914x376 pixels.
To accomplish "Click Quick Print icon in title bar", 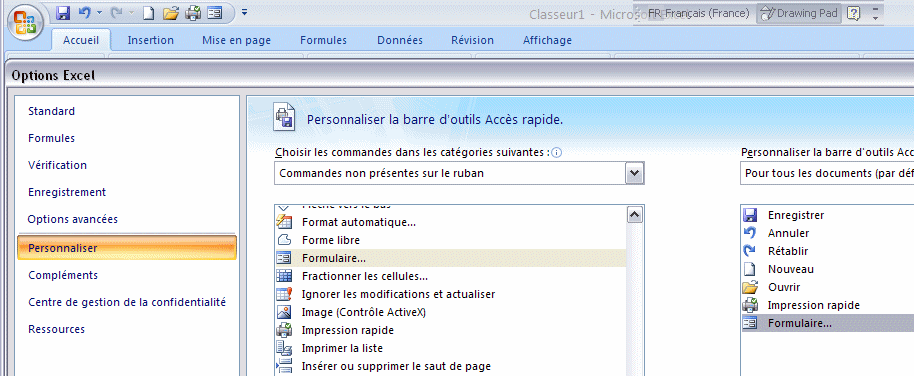I will coord(193,12).
